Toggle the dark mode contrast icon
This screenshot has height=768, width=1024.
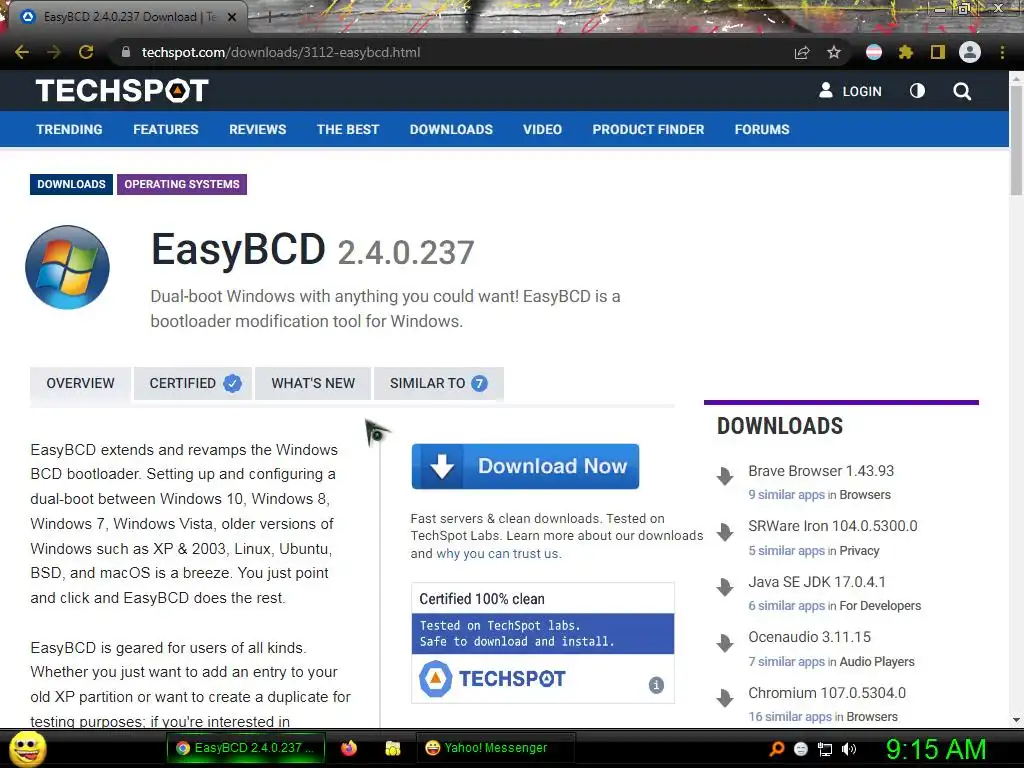pos(918,91)
